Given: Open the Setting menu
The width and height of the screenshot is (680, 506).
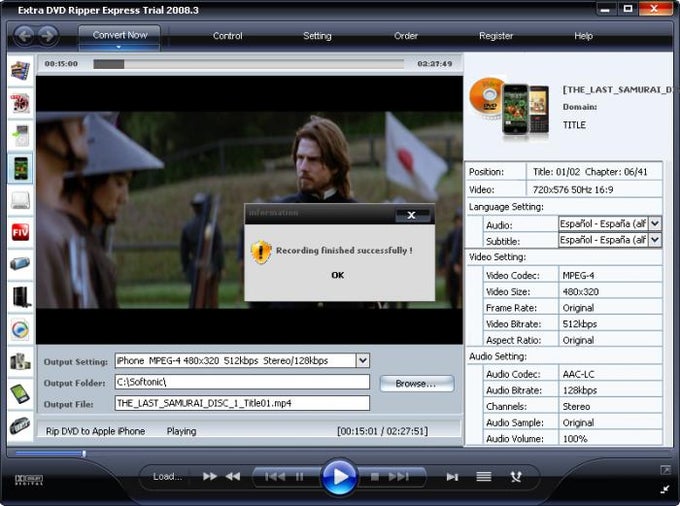Looking at the screenshot, I should coord(317,36).
